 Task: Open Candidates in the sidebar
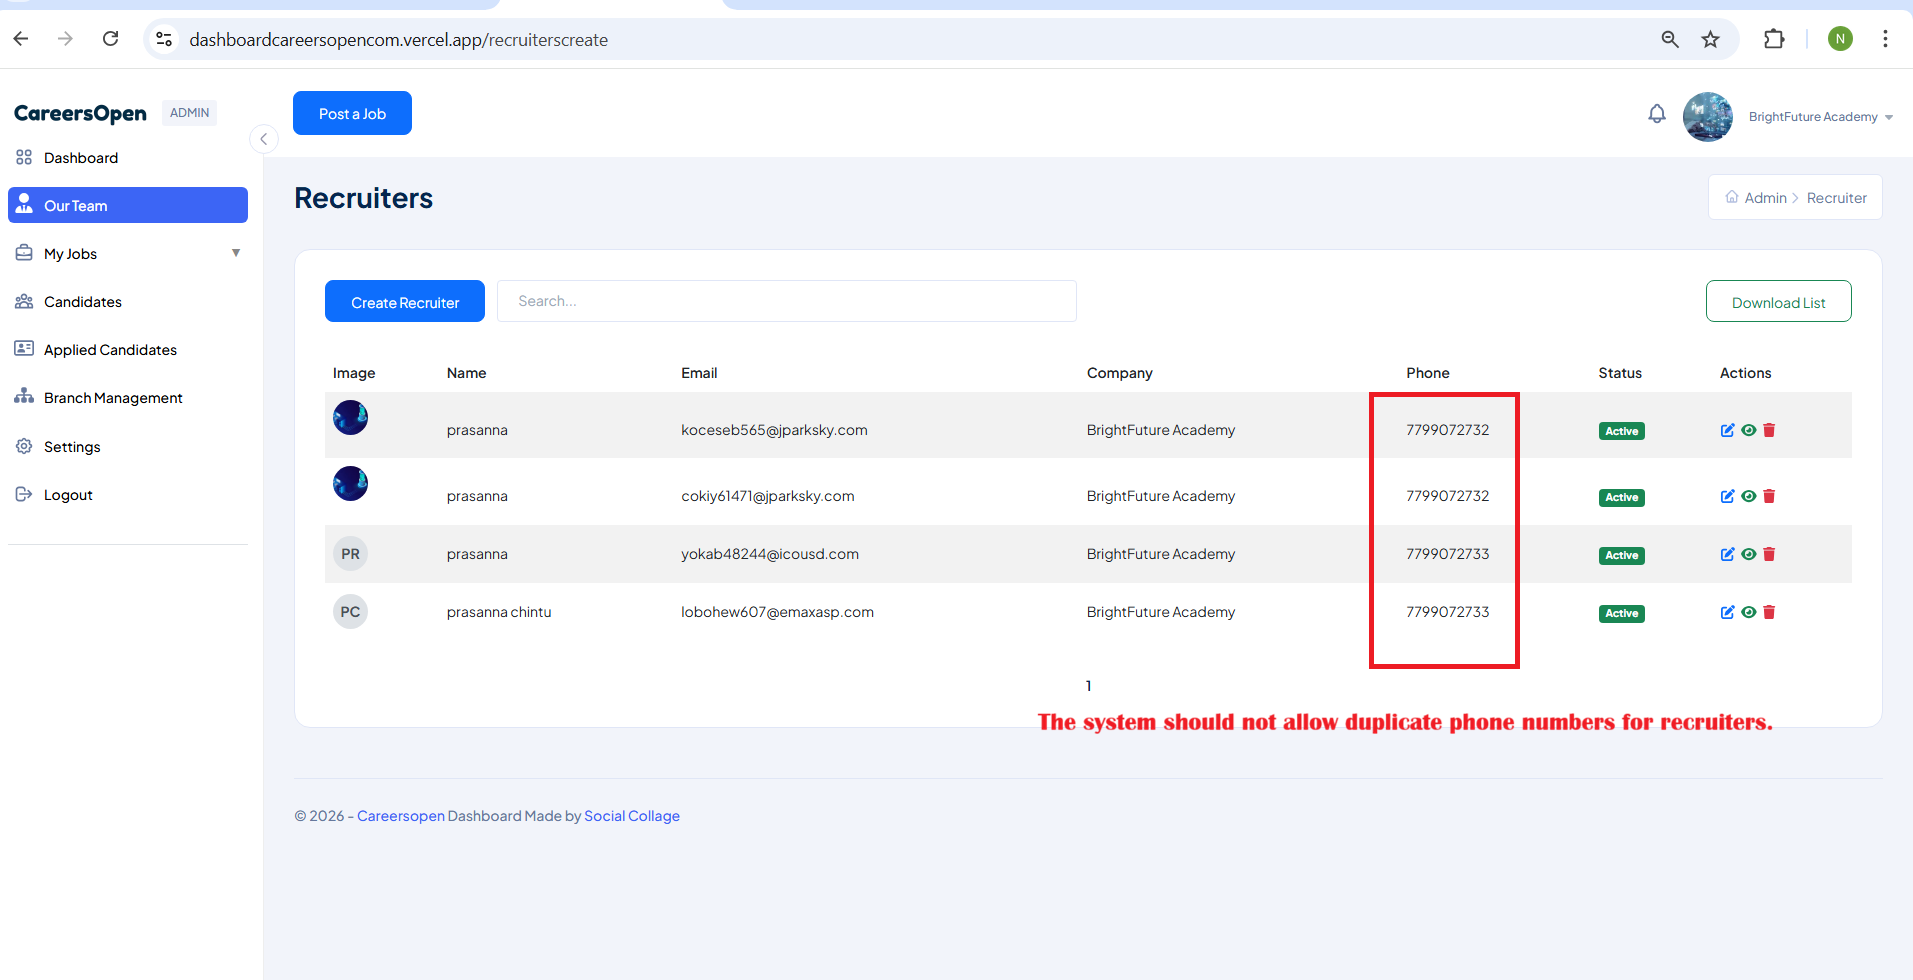pos(82,302)
